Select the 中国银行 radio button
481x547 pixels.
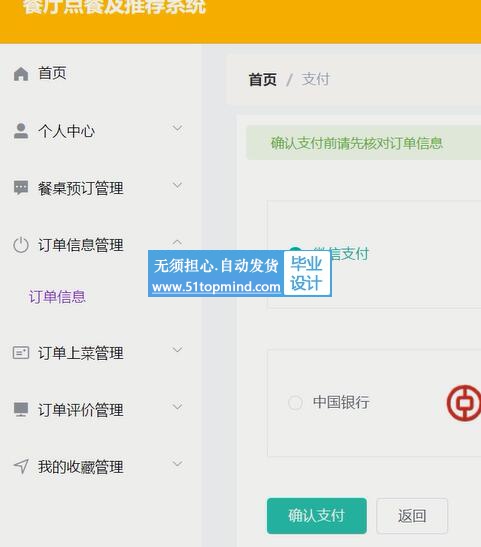[x=295, y=403]
